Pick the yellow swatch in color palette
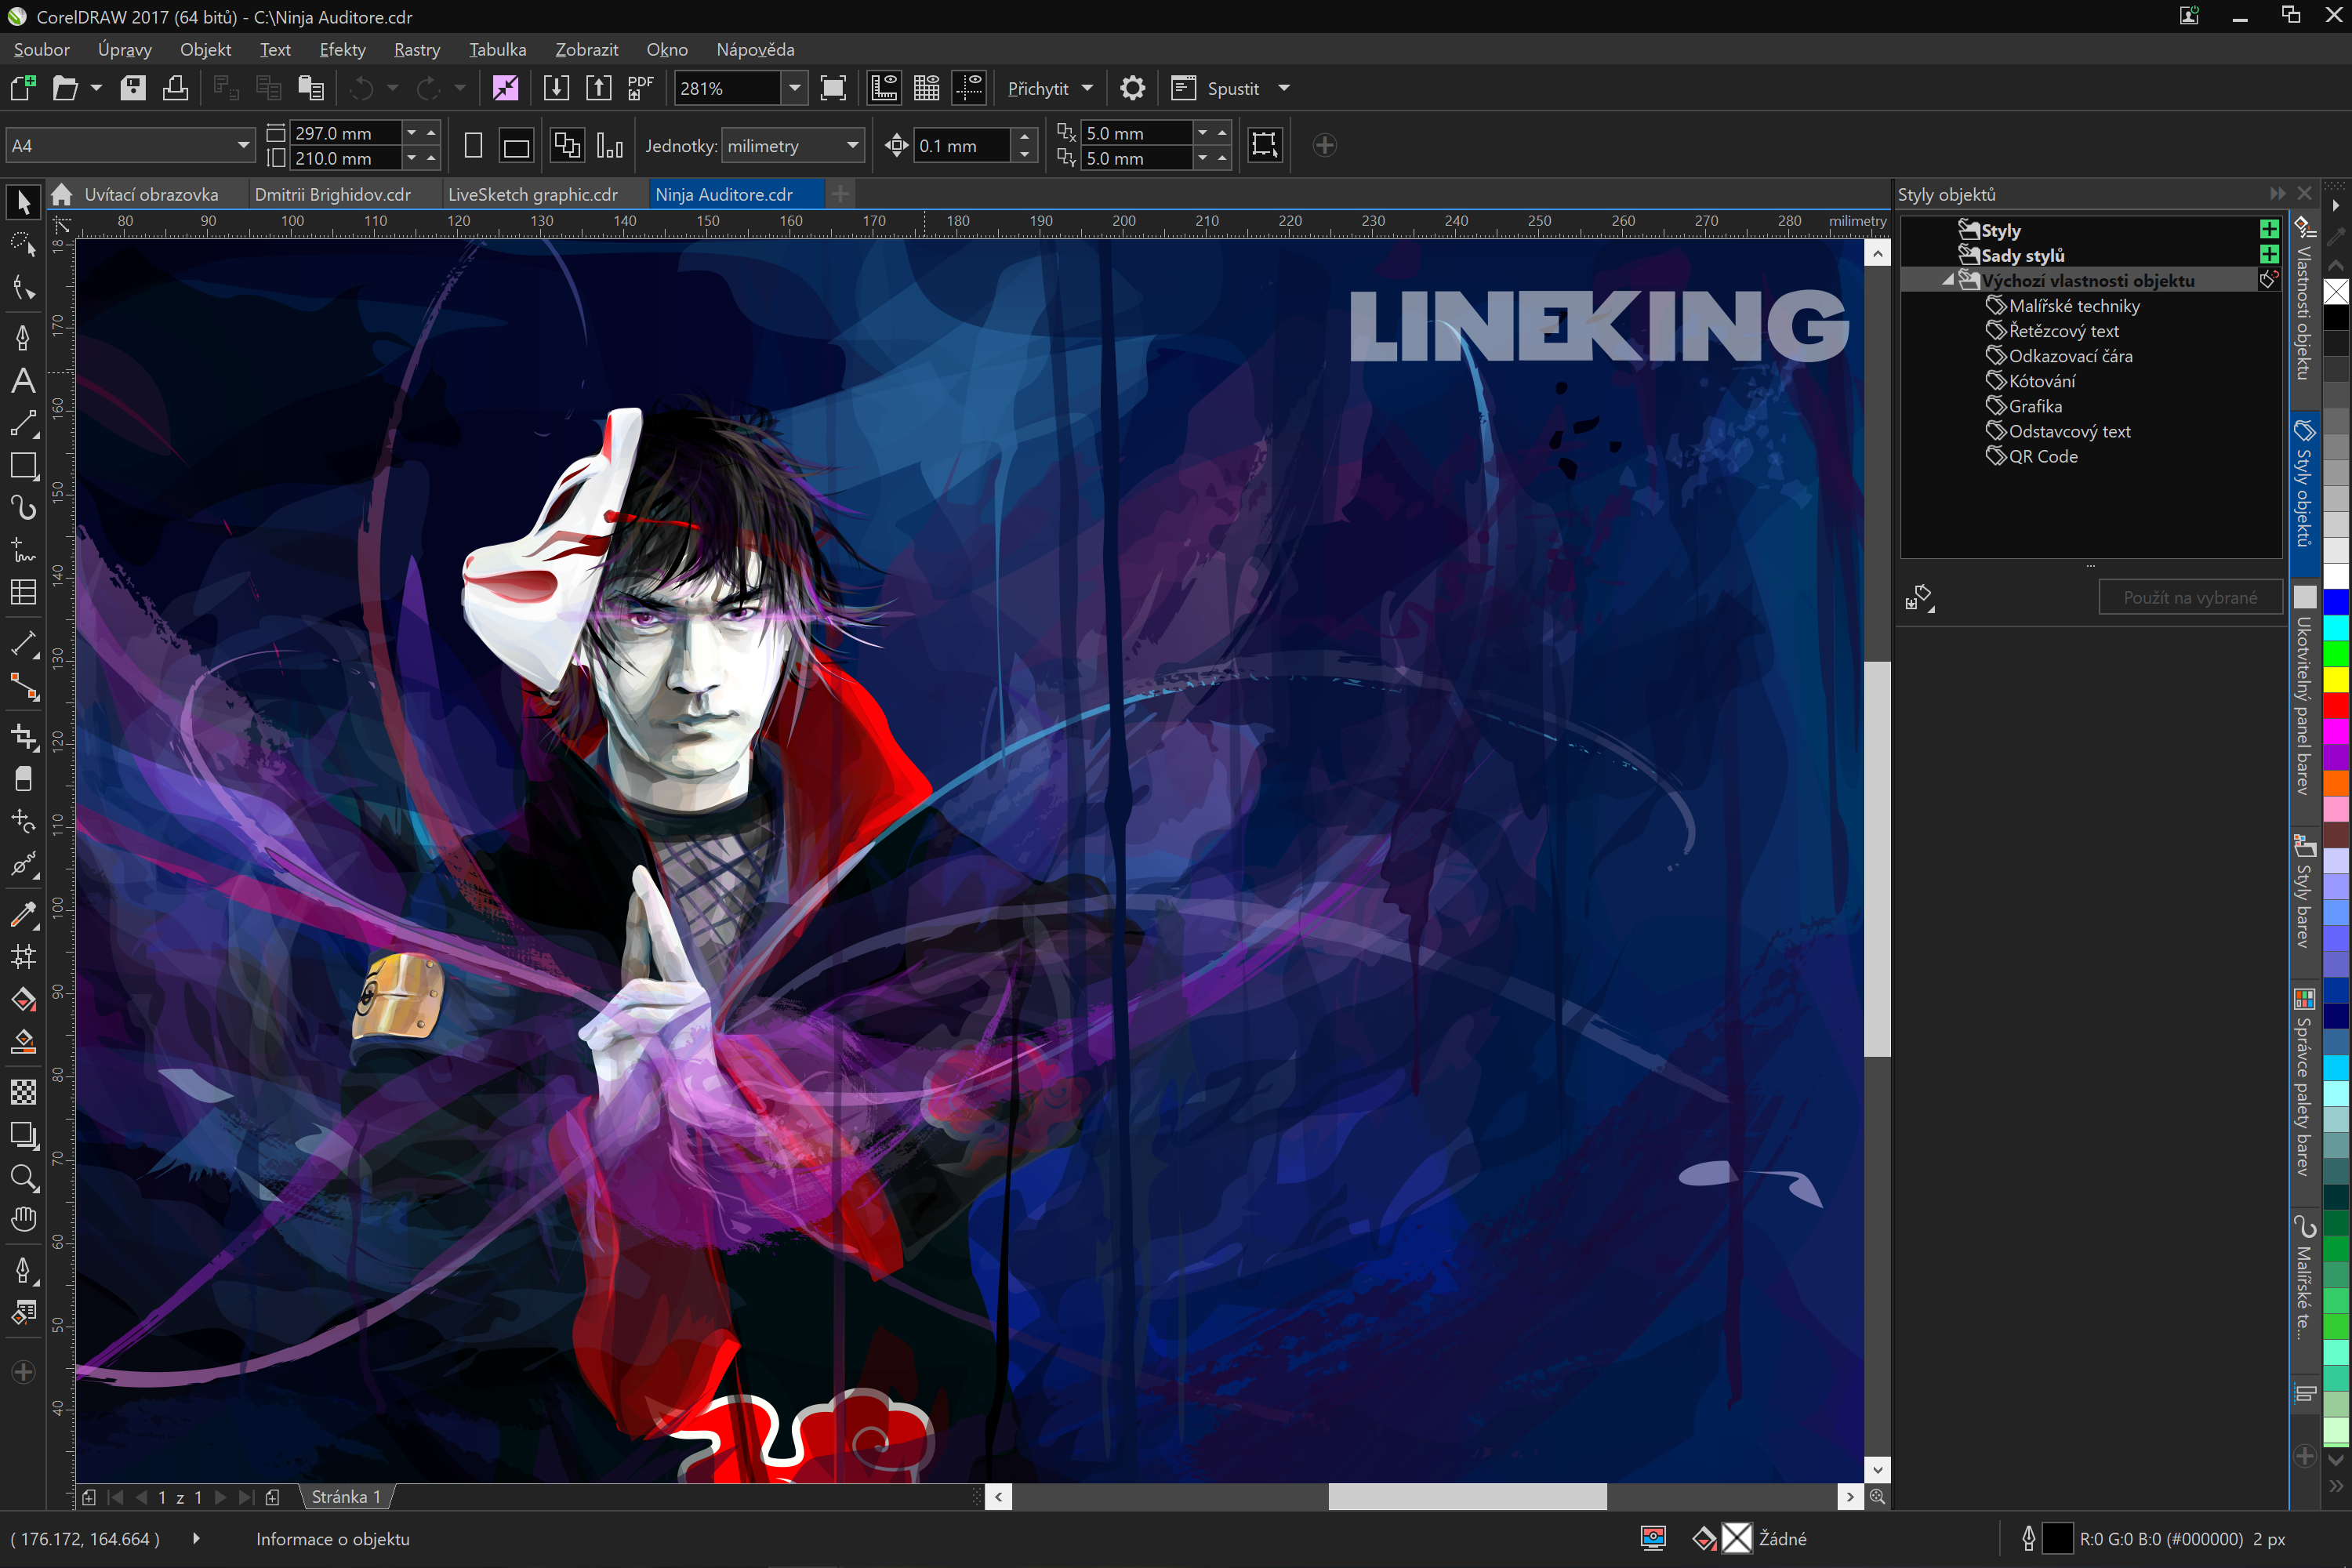2352x1568 pixels. [2335, 679]
